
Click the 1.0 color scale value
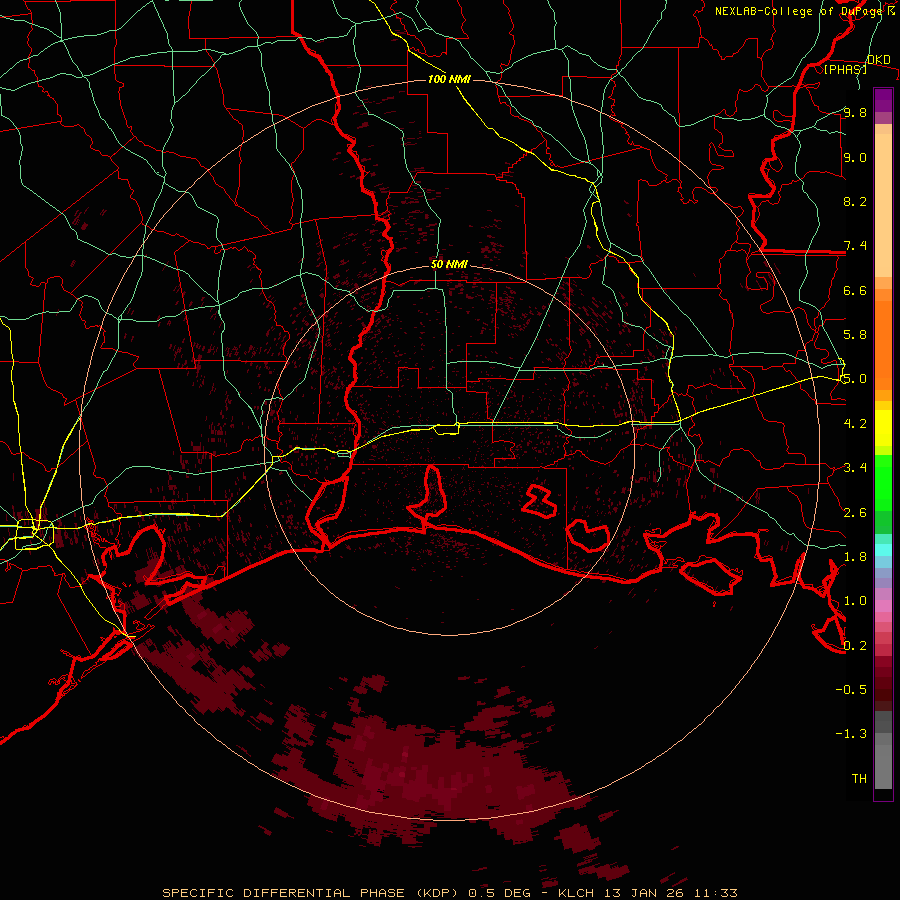click(855, 601)
